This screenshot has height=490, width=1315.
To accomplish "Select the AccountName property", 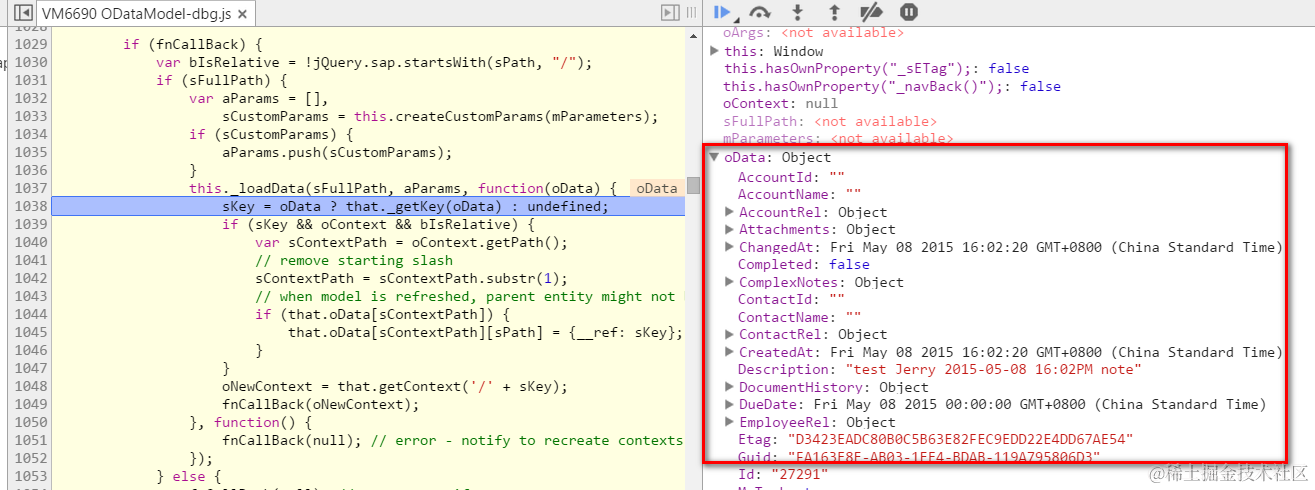I will 799,194.
